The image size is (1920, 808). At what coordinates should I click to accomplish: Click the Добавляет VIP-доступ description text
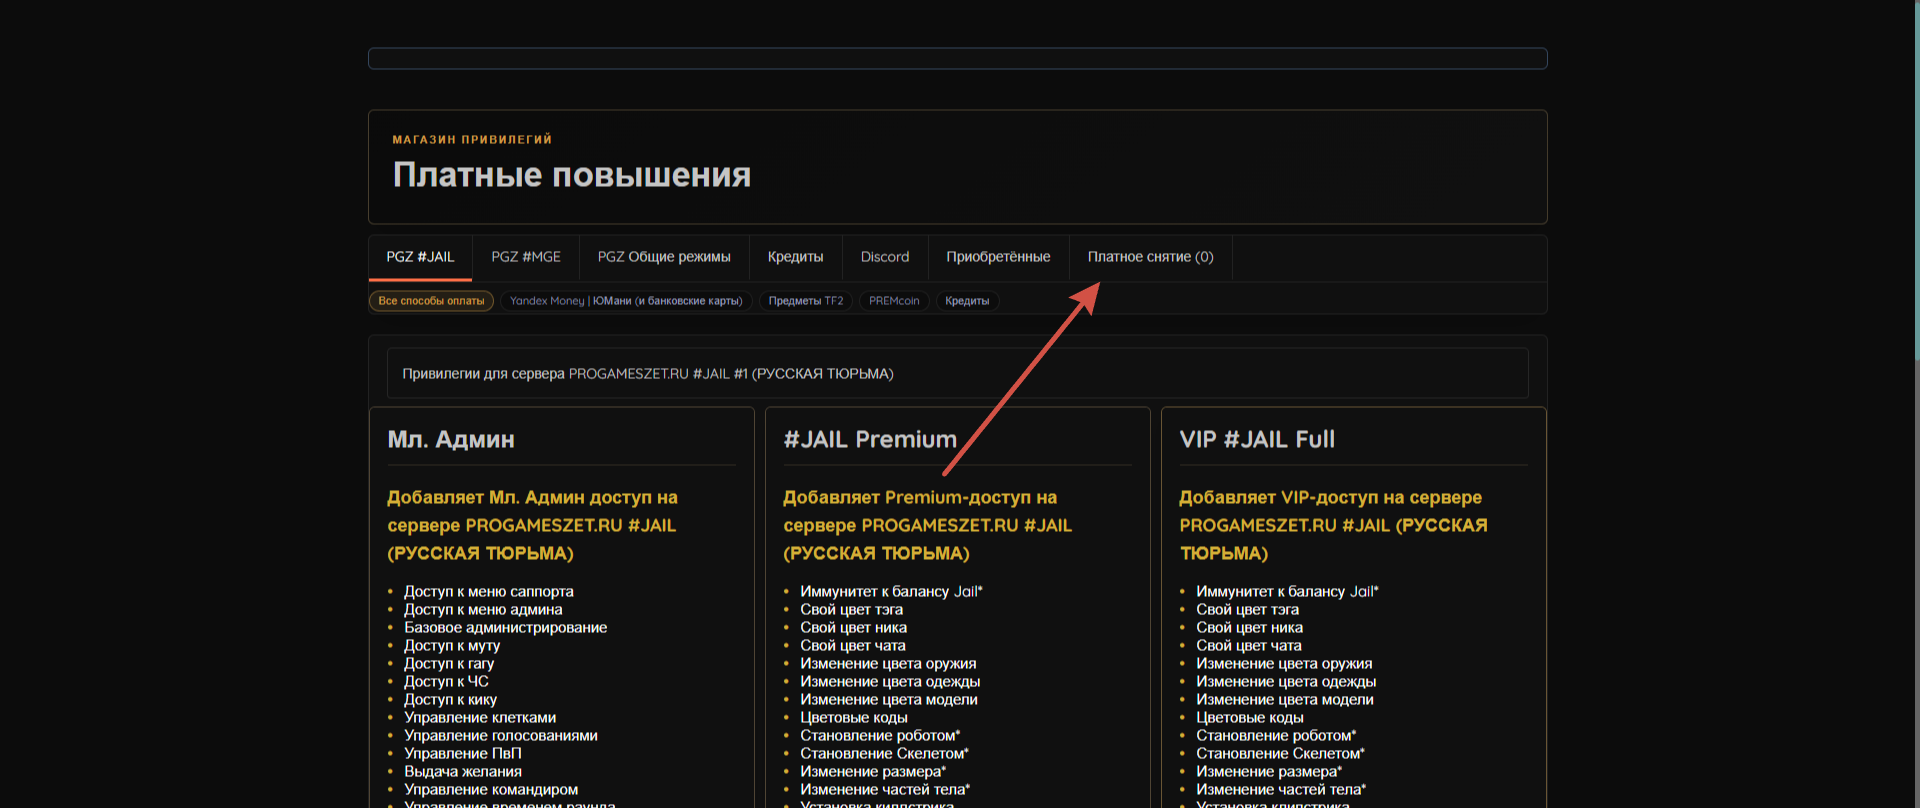pyautogui.click(x=1332, y=525)
